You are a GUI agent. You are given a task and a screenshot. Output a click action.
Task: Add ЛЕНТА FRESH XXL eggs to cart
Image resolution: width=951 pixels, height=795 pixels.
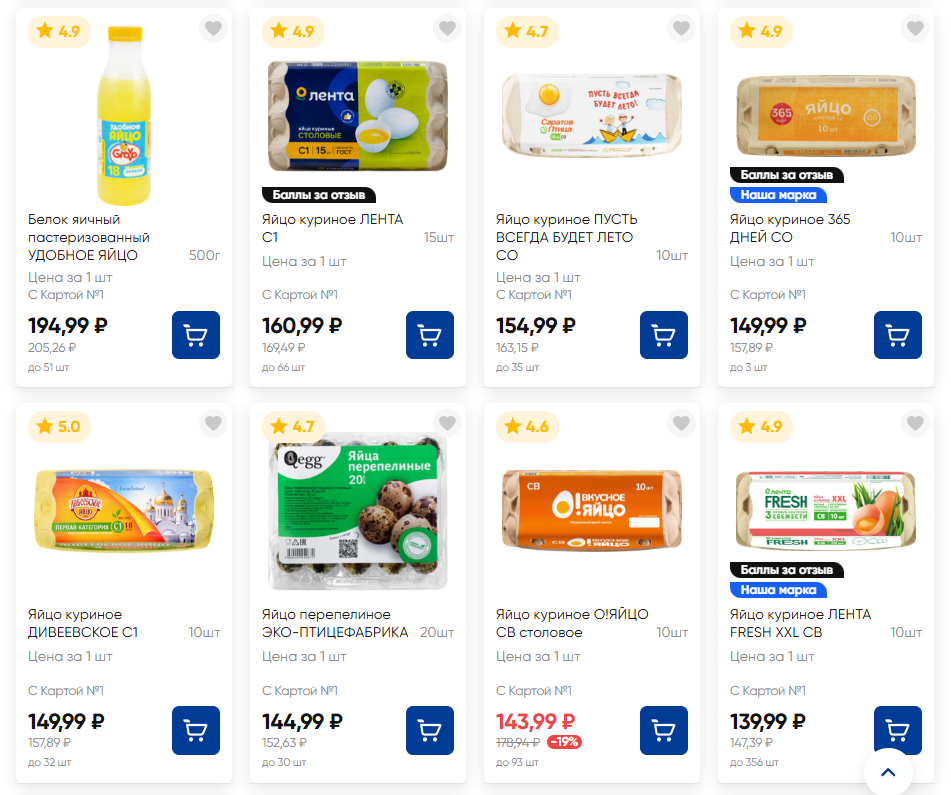(898, 730)
